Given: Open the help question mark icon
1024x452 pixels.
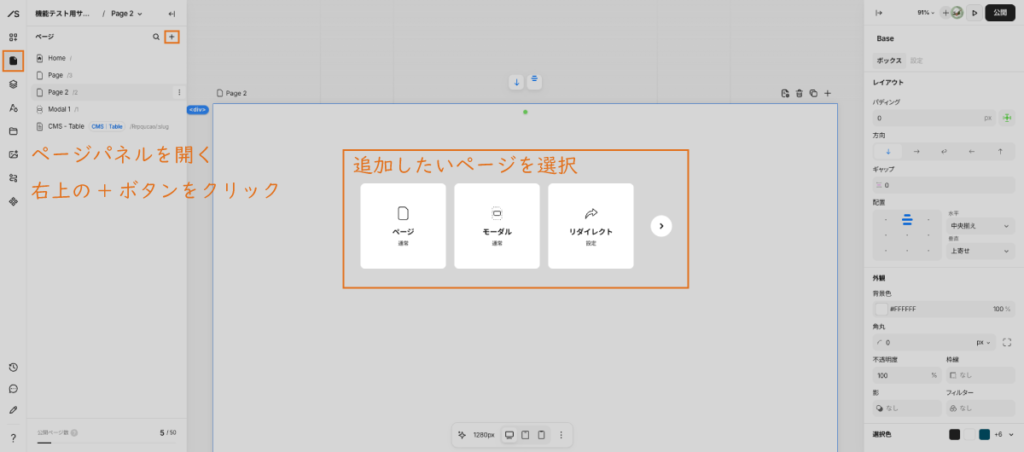Looking at the screenshot, I should (x=13, y=438).
